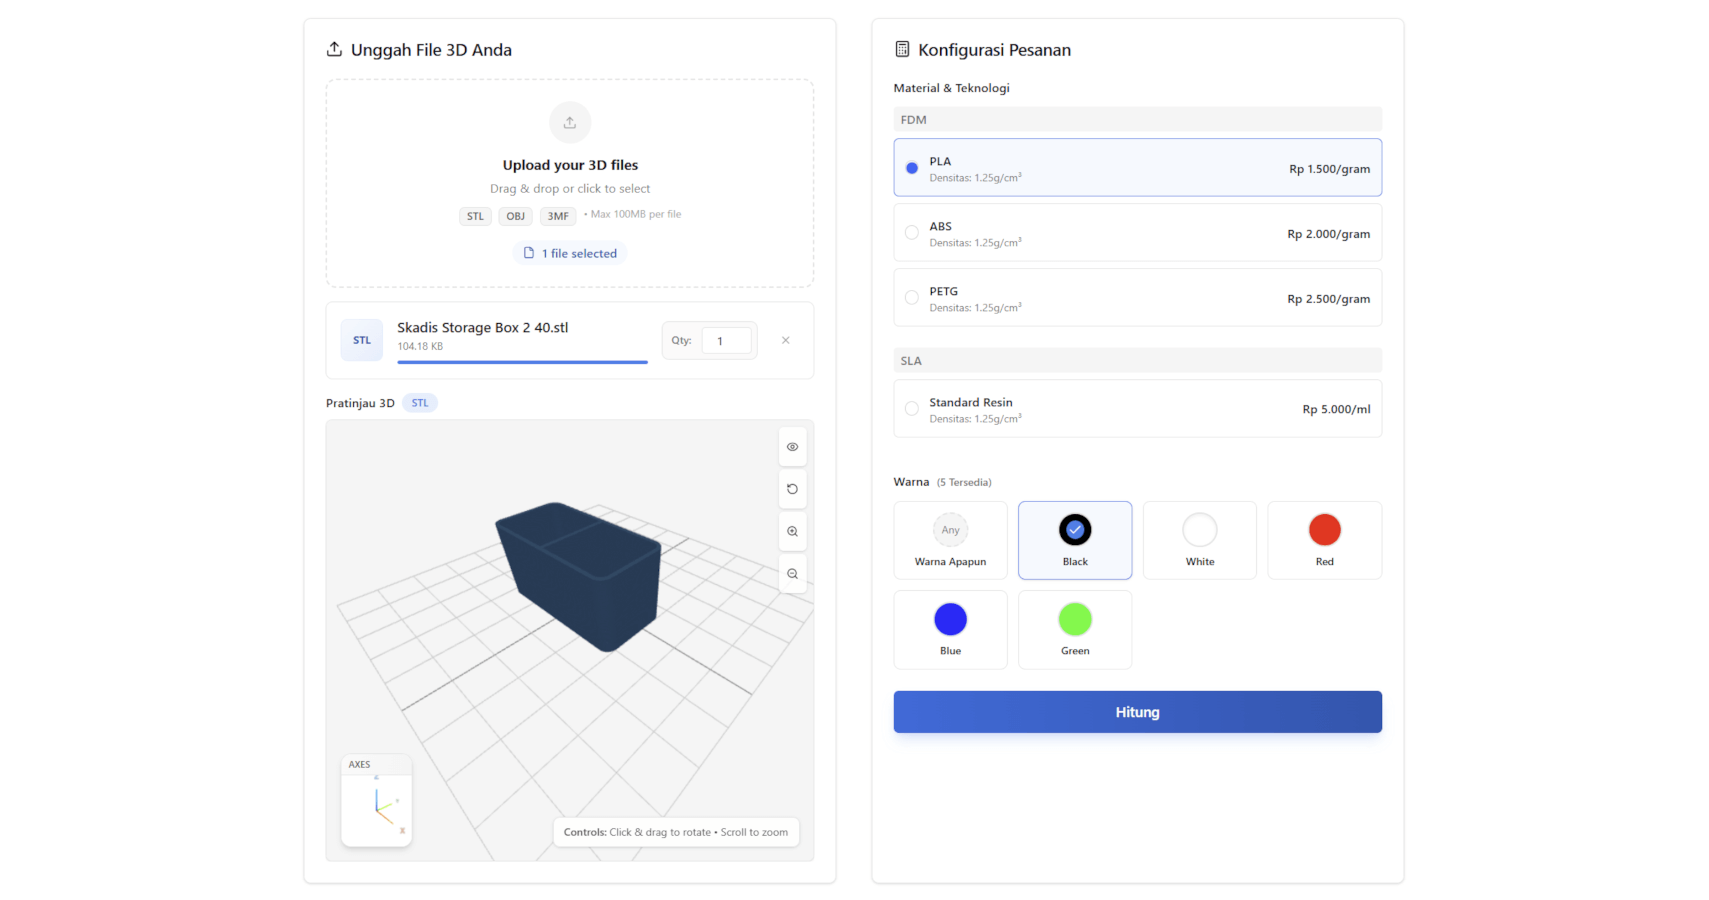The image size is (1709, 900).
Task: Zoom in on the 3D preview
Action: [x=792, y=532]
